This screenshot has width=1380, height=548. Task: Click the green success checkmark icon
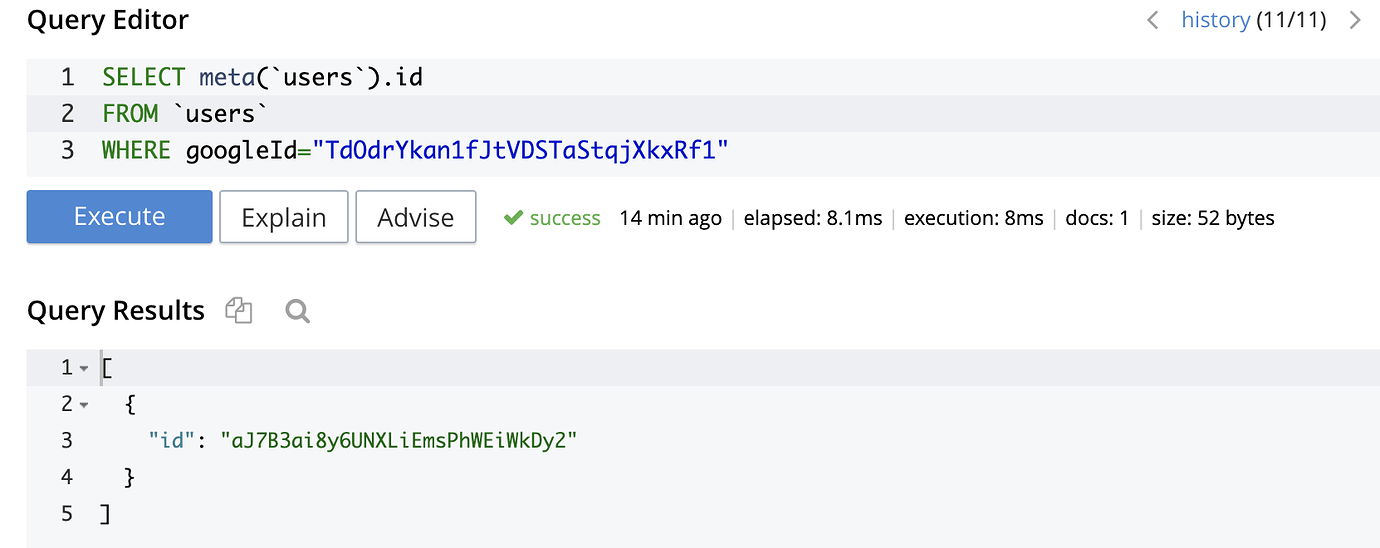[x=514, y=218]
